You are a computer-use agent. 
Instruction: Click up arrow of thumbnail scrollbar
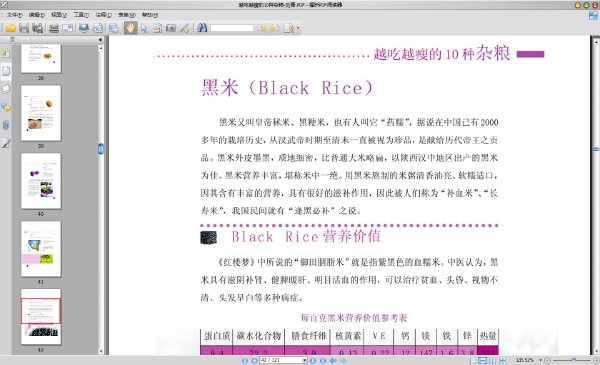point(101,48)
